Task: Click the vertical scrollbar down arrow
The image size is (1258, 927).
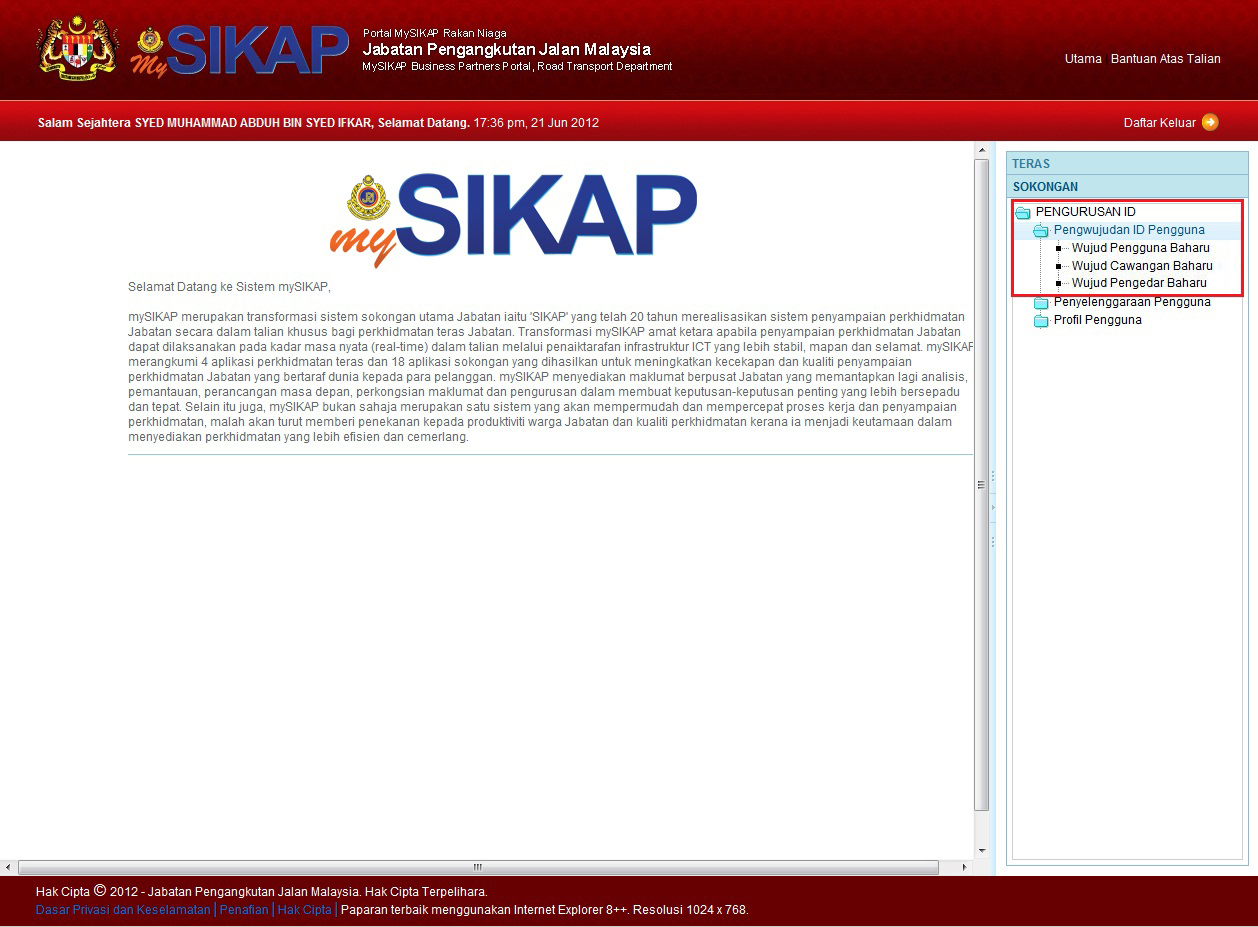Action: point(982,851)
